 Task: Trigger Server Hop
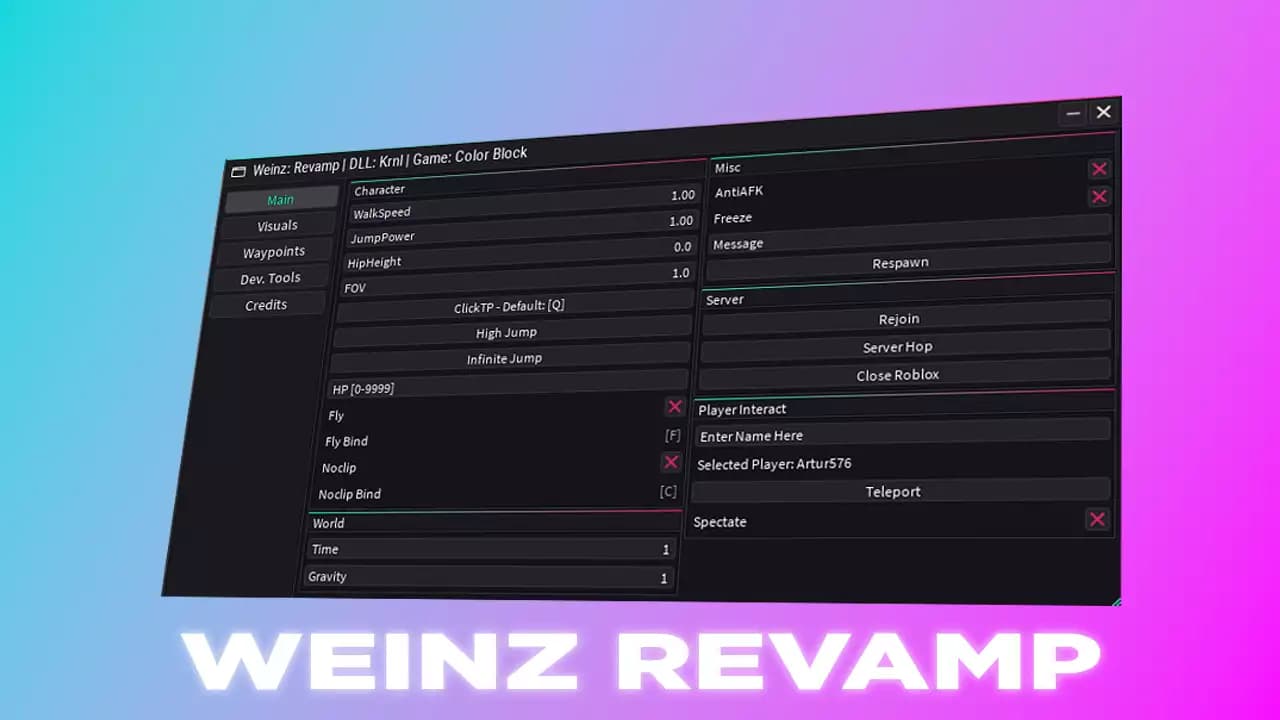pyautogui.click(x=898, y=346)
